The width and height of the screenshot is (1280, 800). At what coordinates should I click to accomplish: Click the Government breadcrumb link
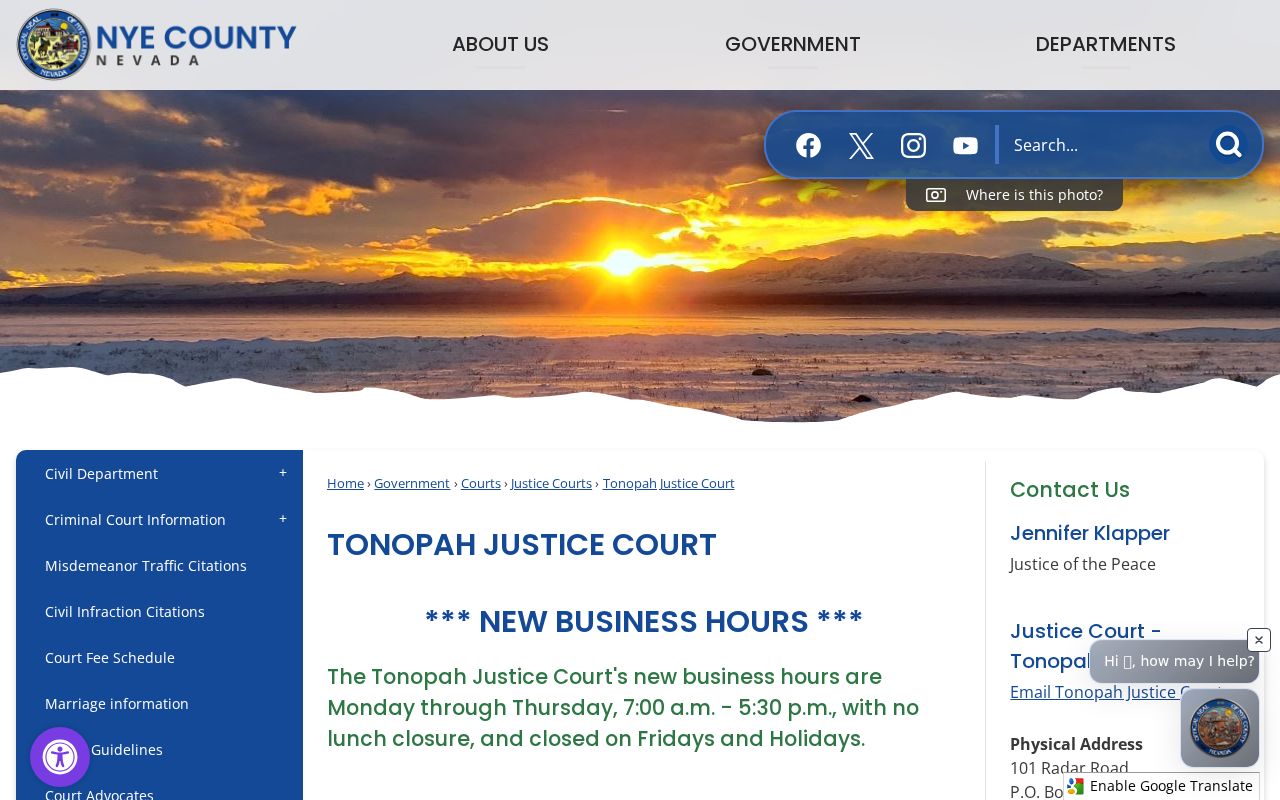[412, 483]
